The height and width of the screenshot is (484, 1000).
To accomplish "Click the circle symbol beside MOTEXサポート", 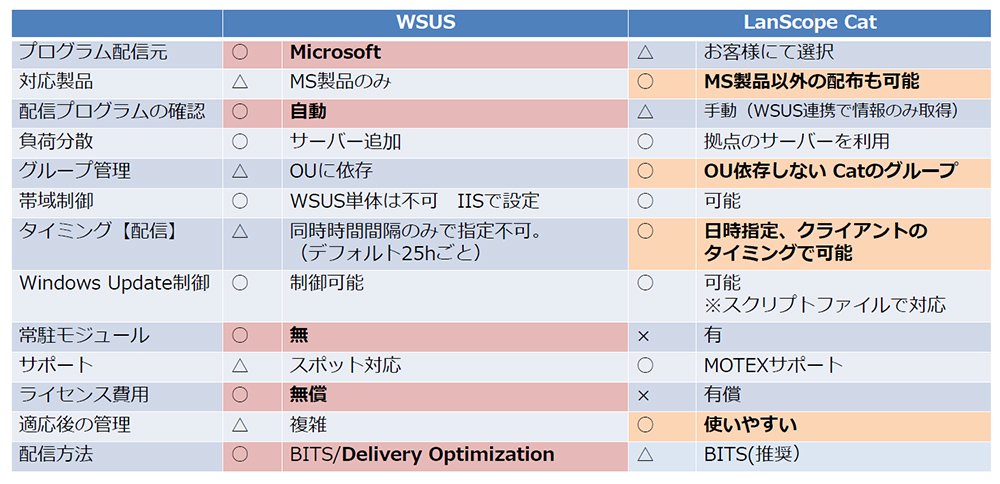I will pos(645,365).
